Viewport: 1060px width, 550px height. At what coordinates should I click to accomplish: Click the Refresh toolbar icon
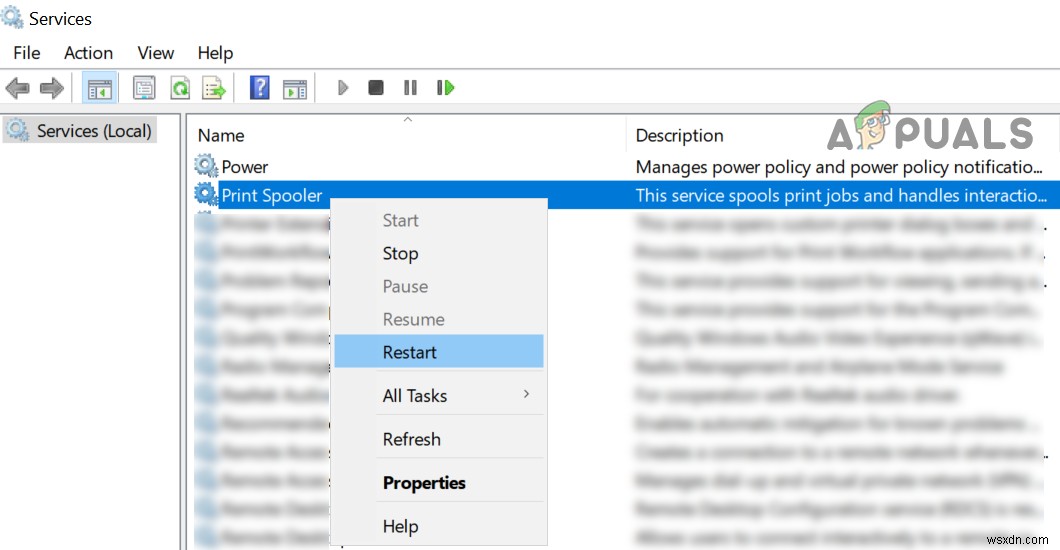point(180,88)
